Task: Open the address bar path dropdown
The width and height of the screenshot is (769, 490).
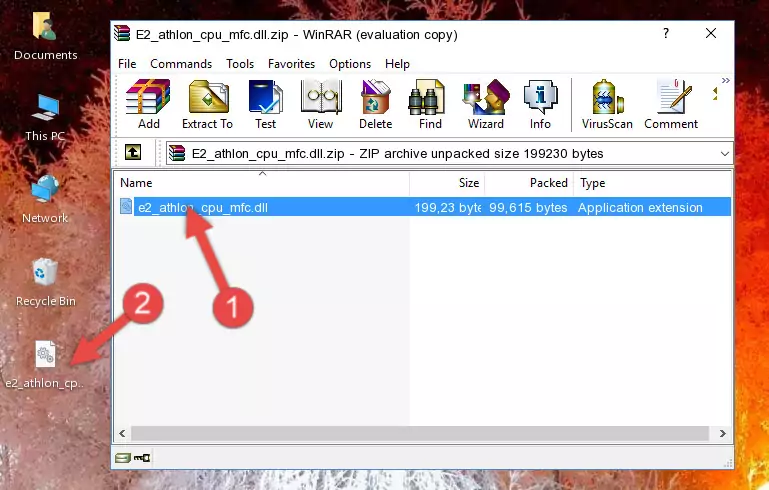Action: pos(724,154)
